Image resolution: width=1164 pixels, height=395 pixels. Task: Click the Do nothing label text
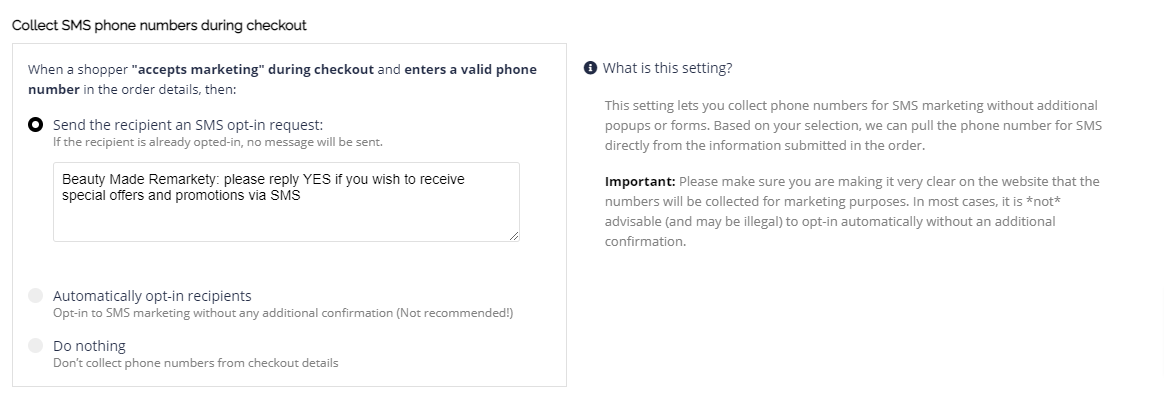(89, 345)
